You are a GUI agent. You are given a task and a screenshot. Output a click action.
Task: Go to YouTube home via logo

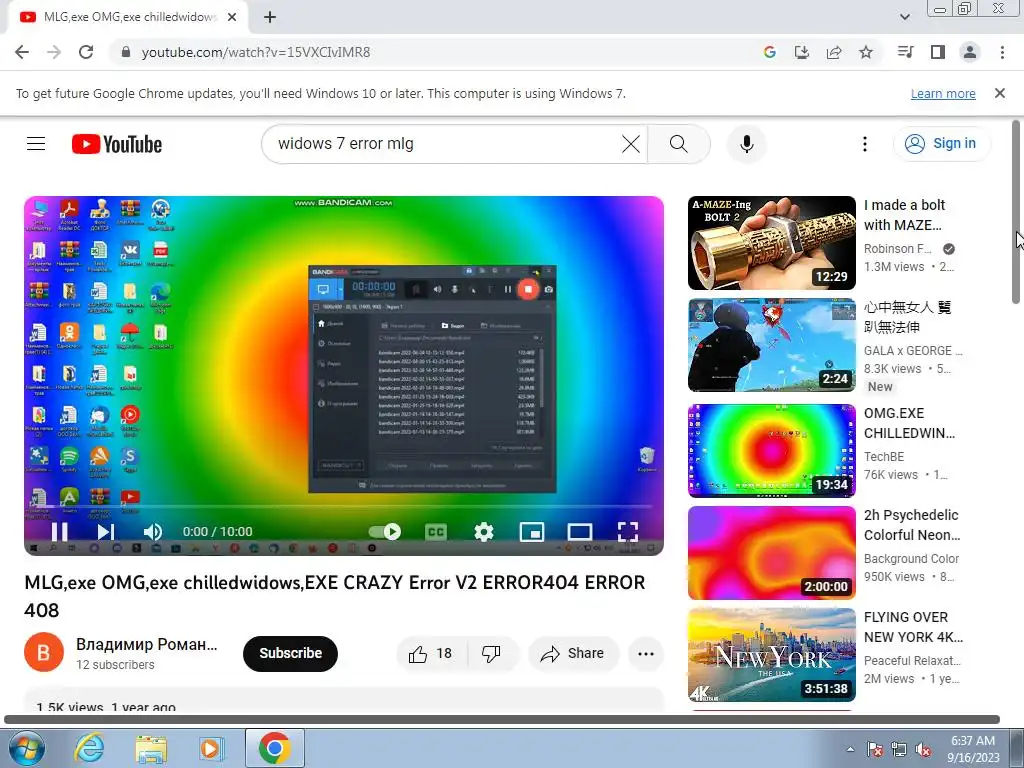(117, 144)
